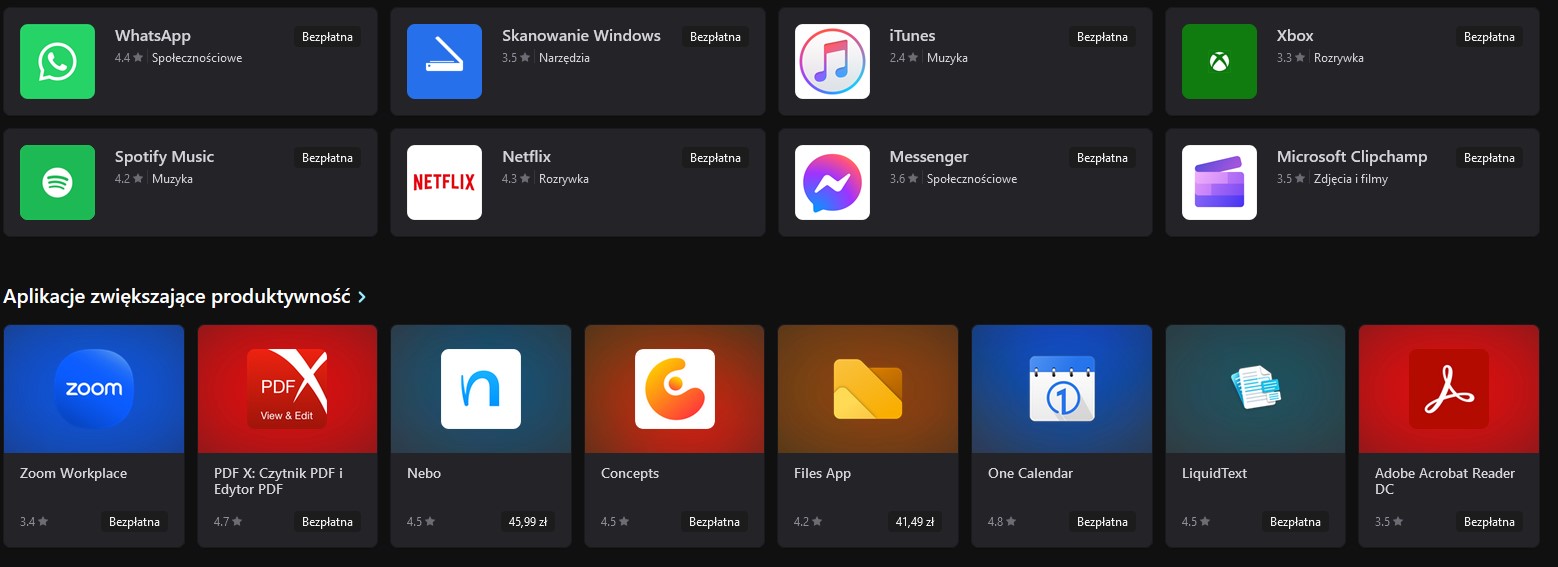Get Spotify Music with Bezpłatna button

point(328,158)
